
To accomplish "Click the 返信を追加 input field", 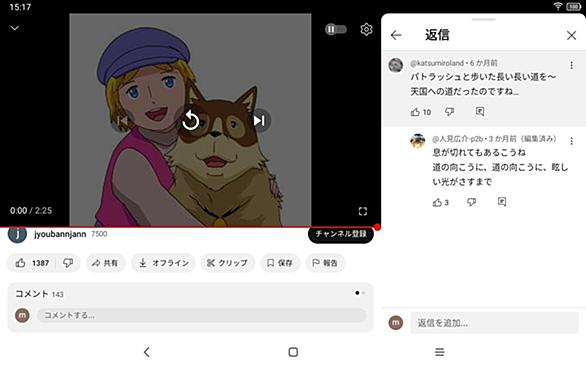I will pyautogui.click(x=494, y=323).
